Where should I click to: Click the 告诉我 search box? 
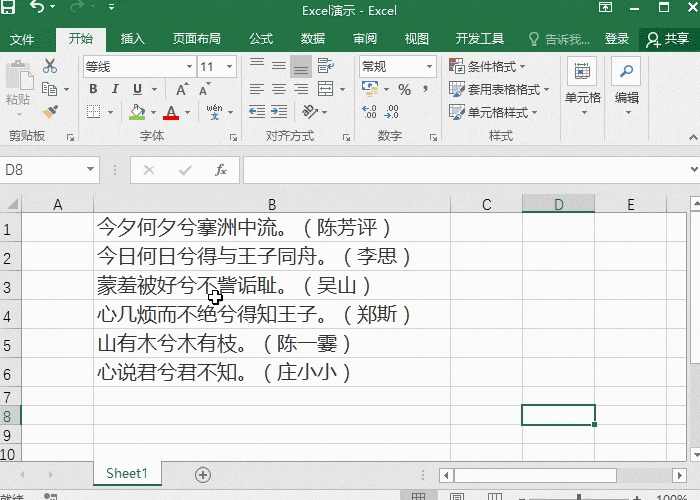[559, 39]
